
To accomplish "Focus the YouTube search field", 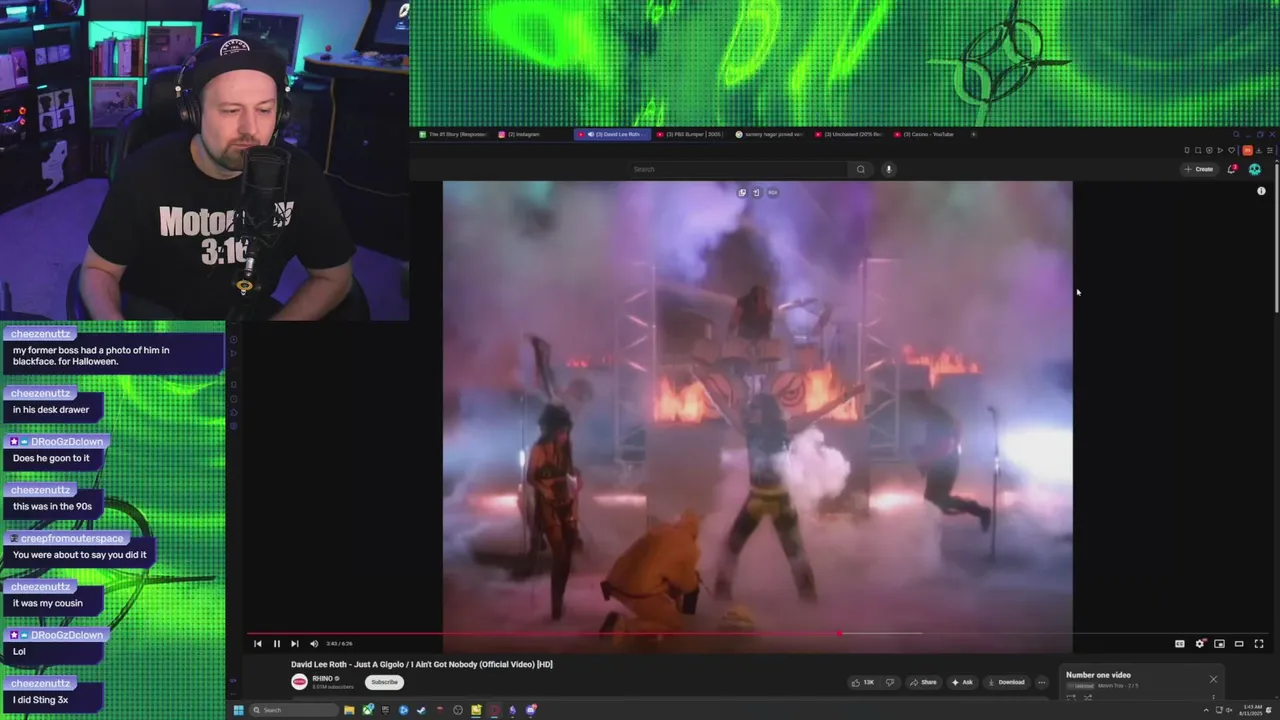I will point(738,169).
